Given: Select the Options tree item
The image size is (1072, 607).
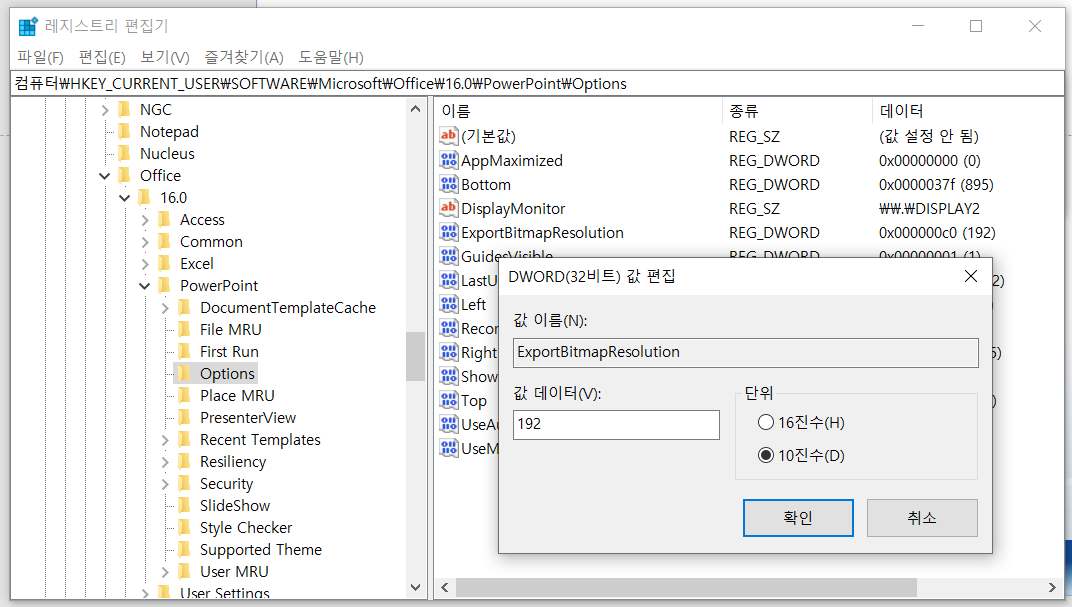Looking at the screenshot, I should (x=227, y=373).
